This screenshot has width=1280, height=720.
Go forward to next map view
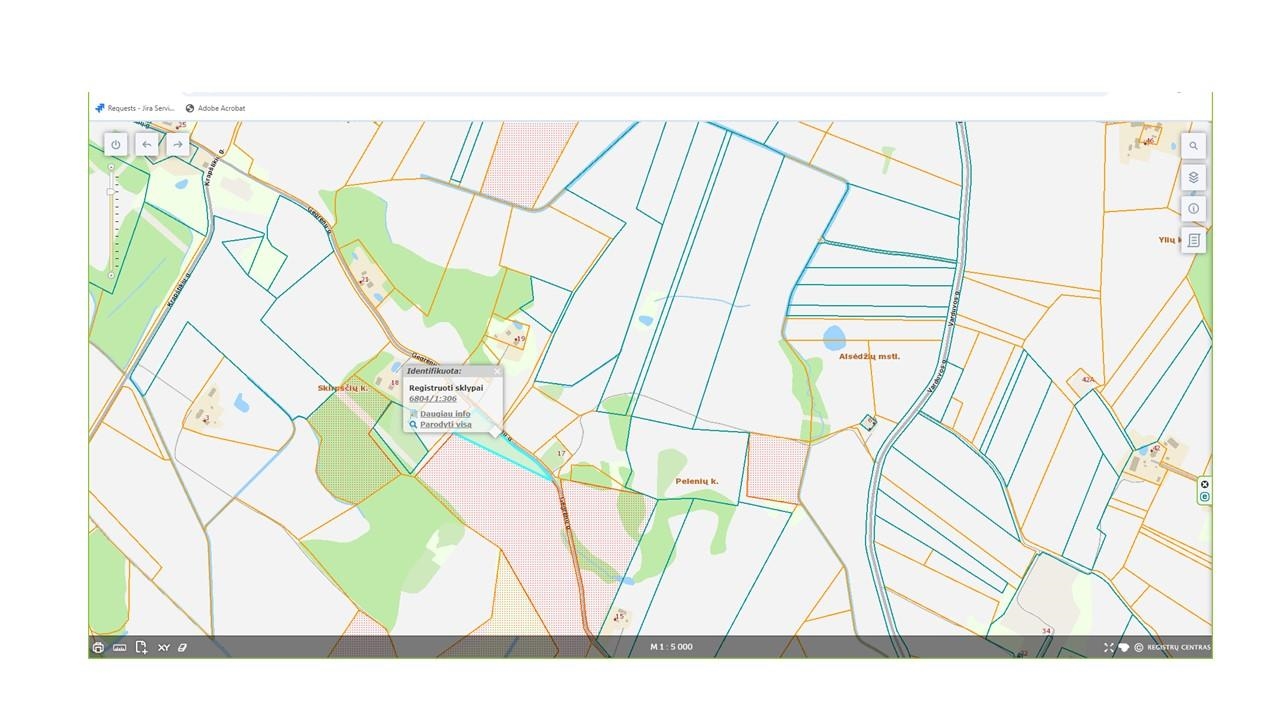click(178, 145)
